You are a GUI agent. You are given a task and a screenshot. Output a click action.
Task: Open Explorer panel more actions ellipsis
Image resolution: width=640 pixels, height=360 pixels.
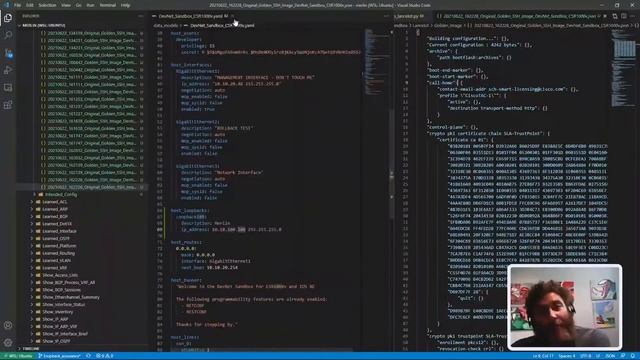point(141,16)
